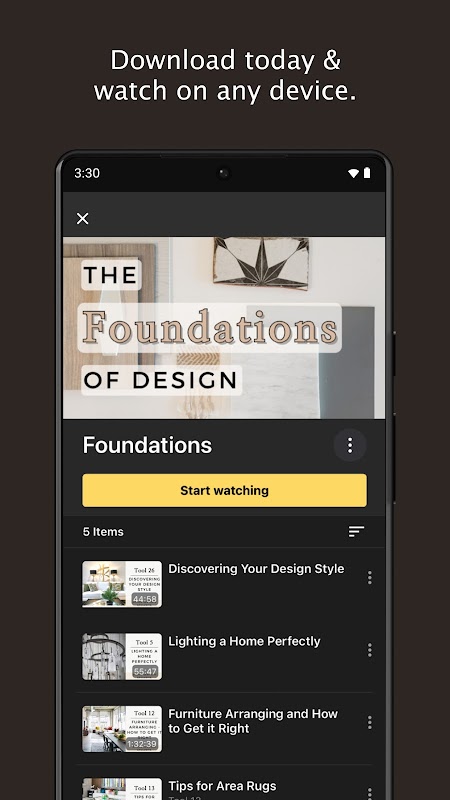Close the Foundations collection with the X icon
The image size is (450, 800).
pyautogui.click(x=83, y=218)
